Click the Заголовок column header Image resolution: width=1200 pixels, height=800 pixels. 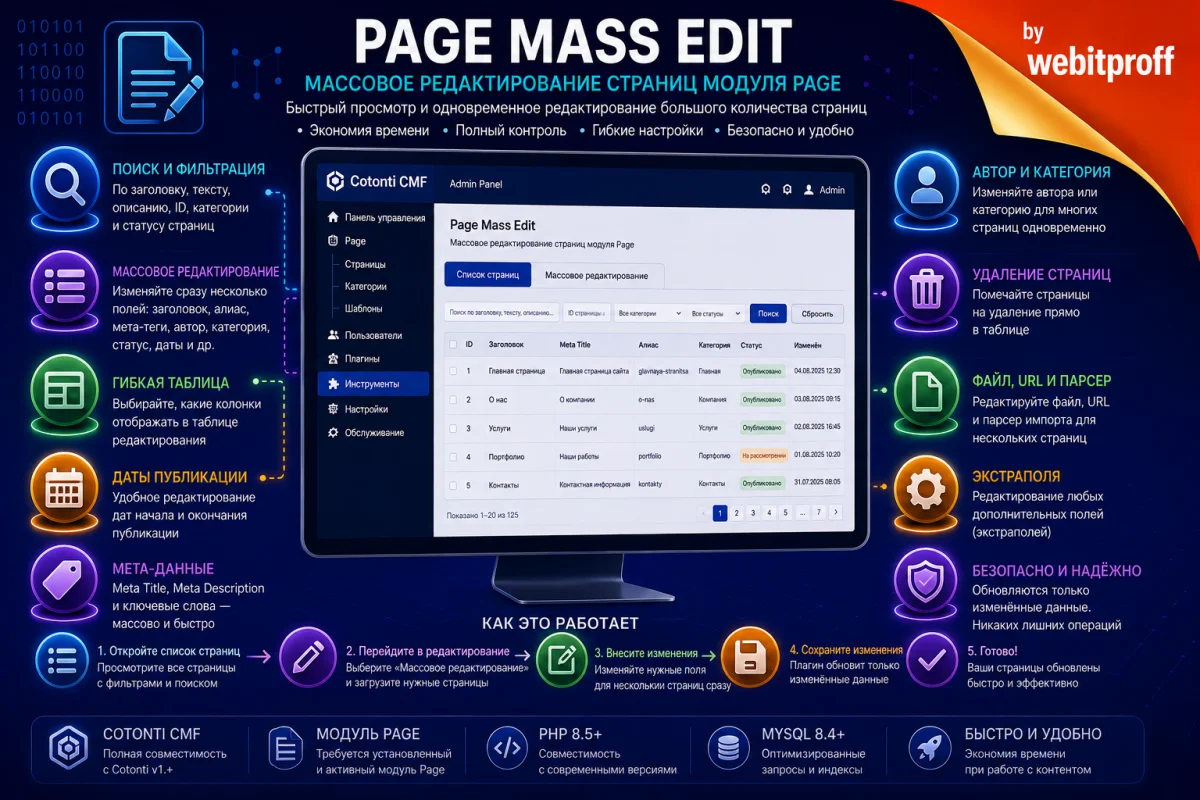point(506,344)
